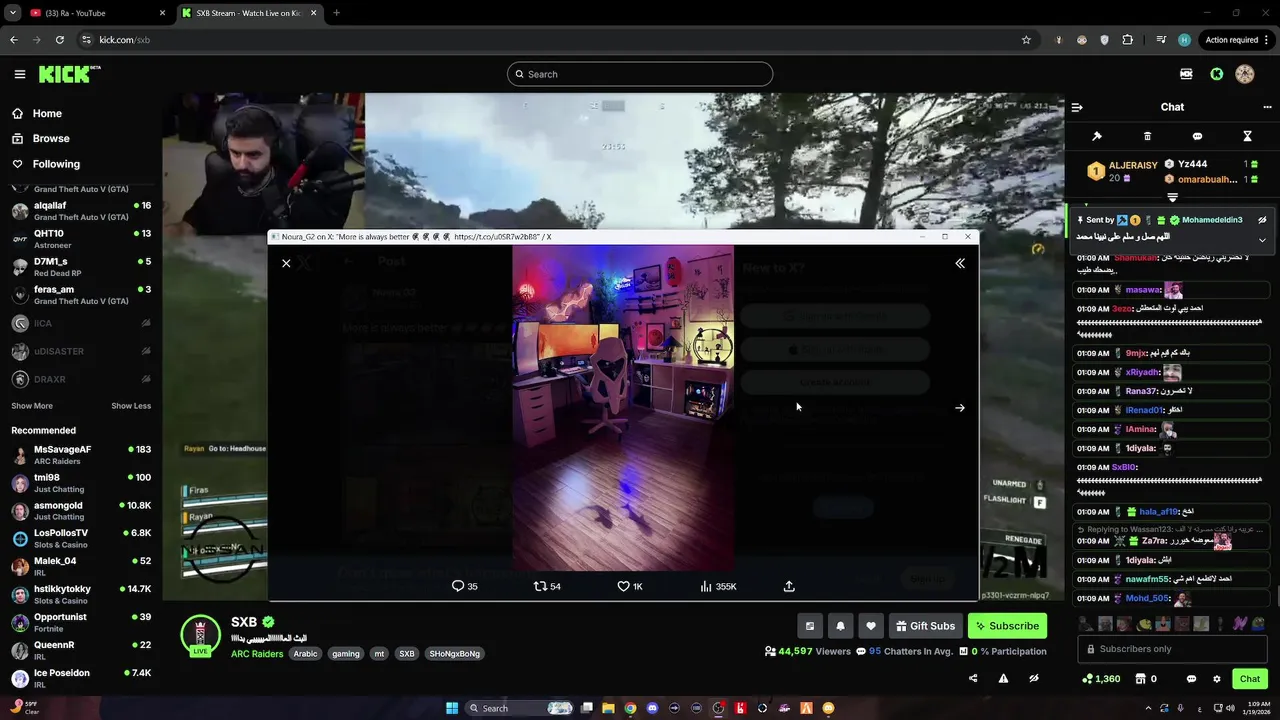Open Following in Kick sidebar
Viewport: 1280px width, 720px height.
(56, 164)
